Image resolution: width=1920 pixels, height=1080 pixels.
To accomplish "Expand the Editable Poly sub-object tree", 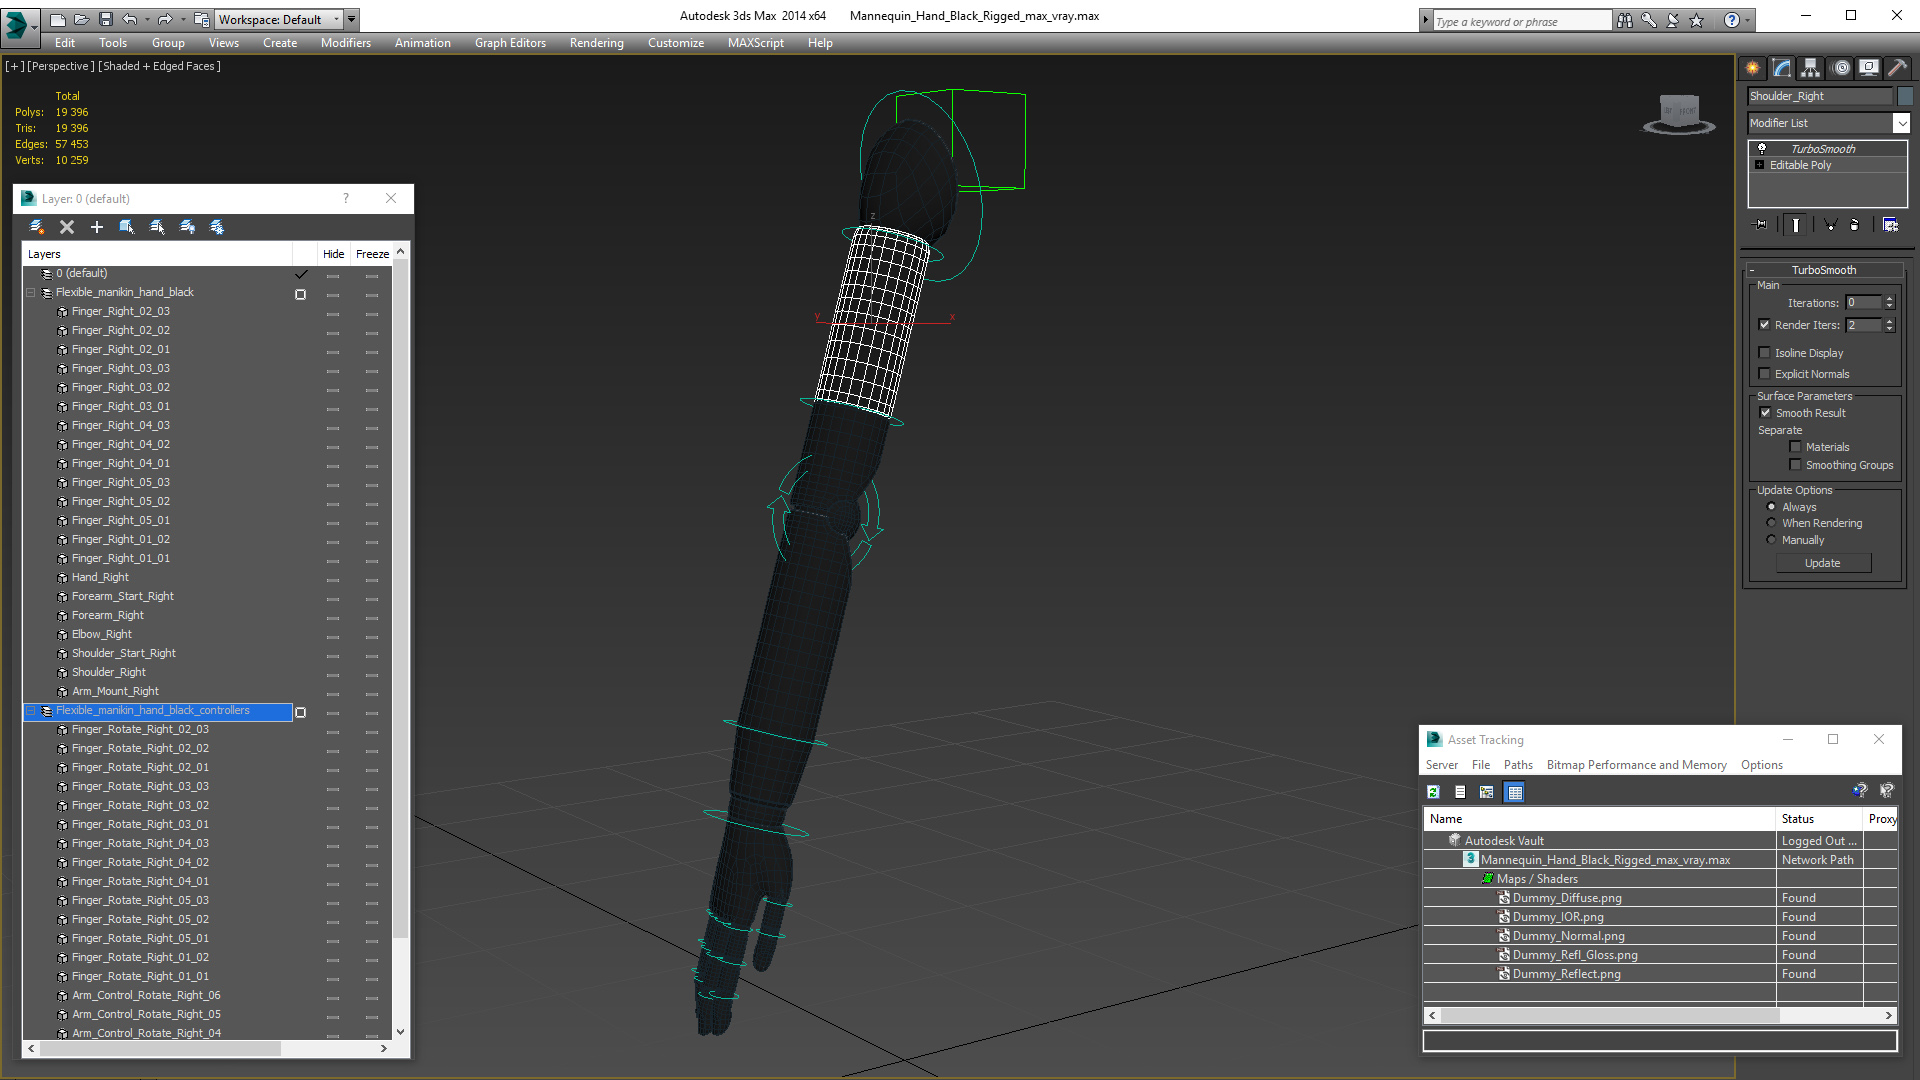I will [x=1760, y=165].
